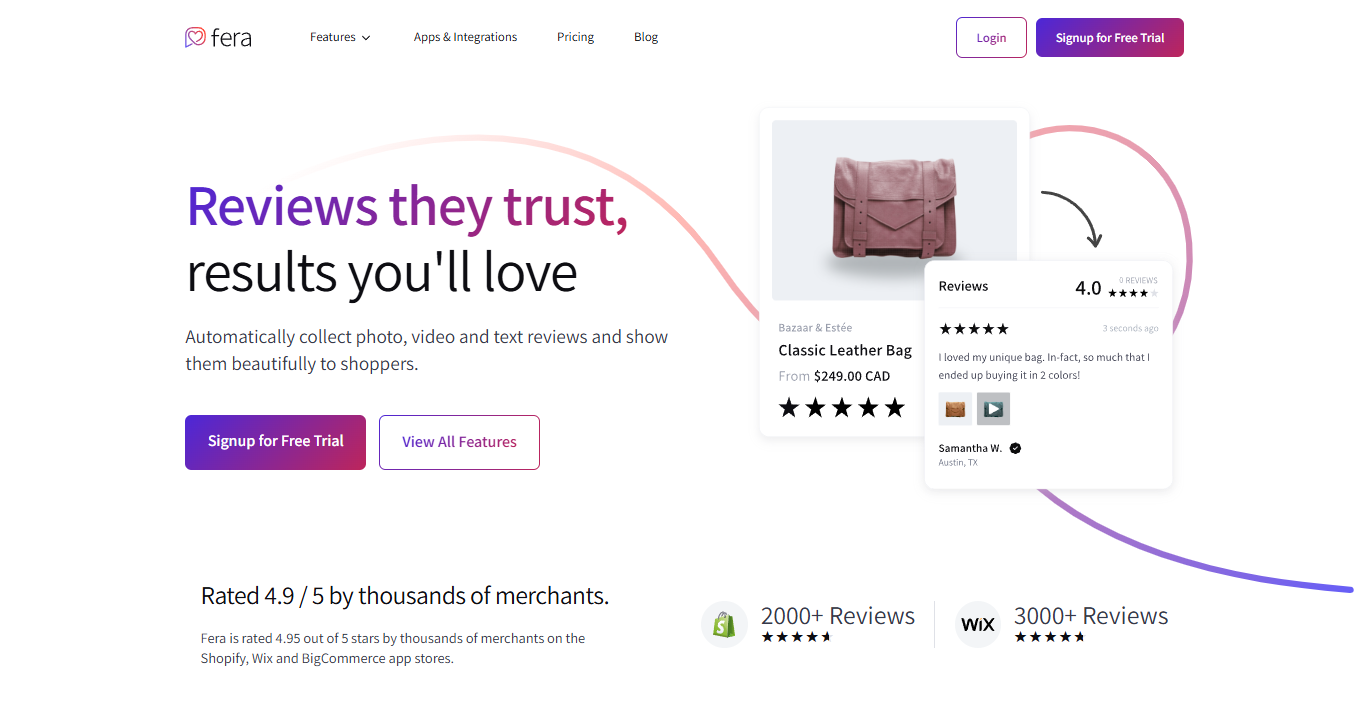Image resolution: width=1361 pixels, height=719 pixels.
Task: Open Apps & Integrations page
Action: 465,37
